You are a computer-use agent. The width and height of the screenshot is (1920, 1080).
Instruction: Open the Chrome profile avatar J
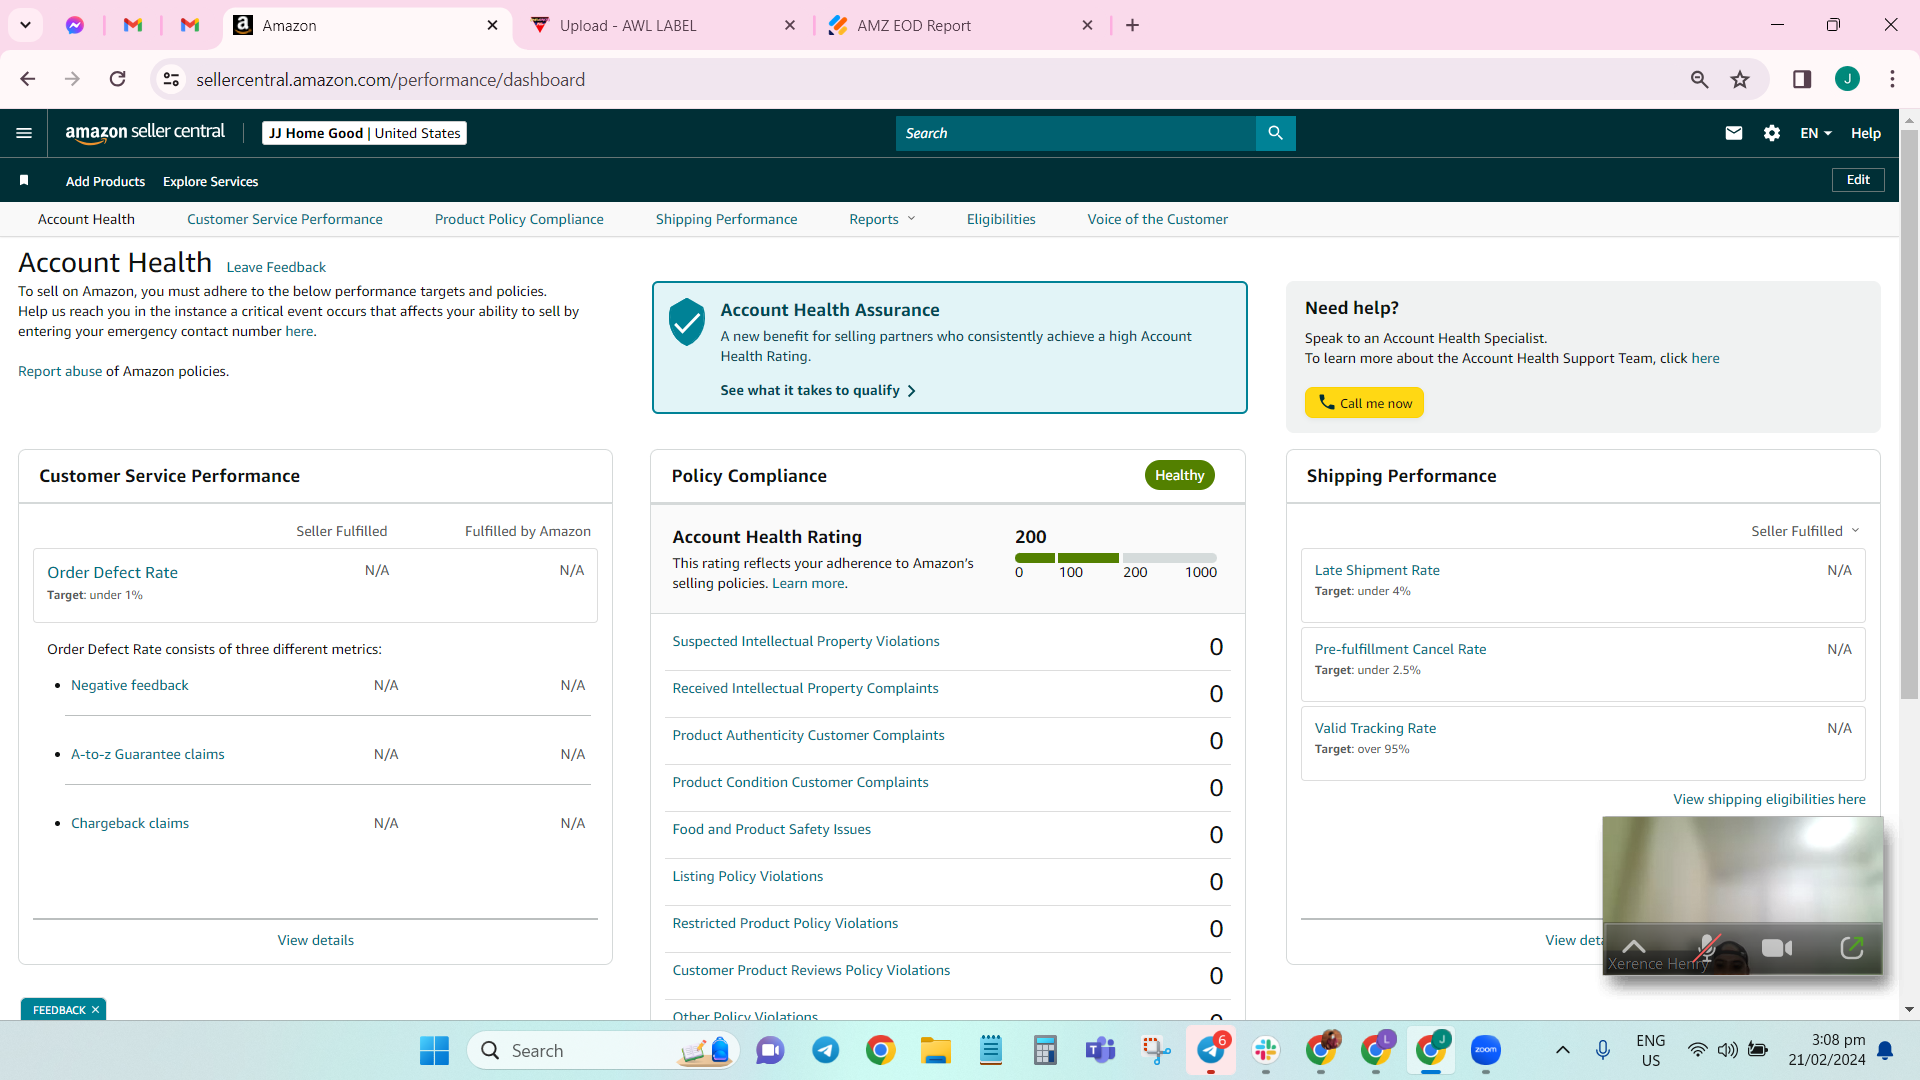(x=1847, y=79)
